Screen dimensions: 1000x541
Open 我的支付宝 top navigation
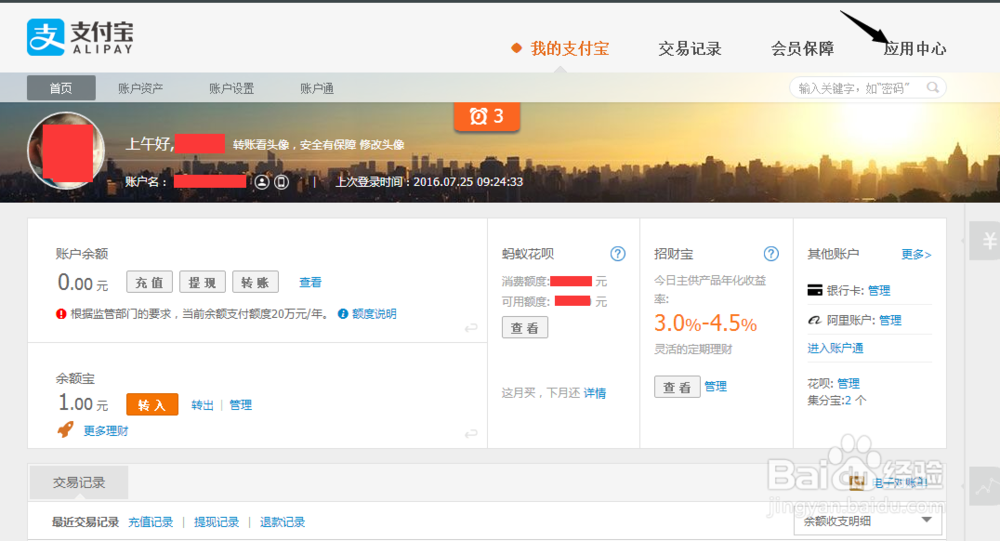tap(570, 48)
